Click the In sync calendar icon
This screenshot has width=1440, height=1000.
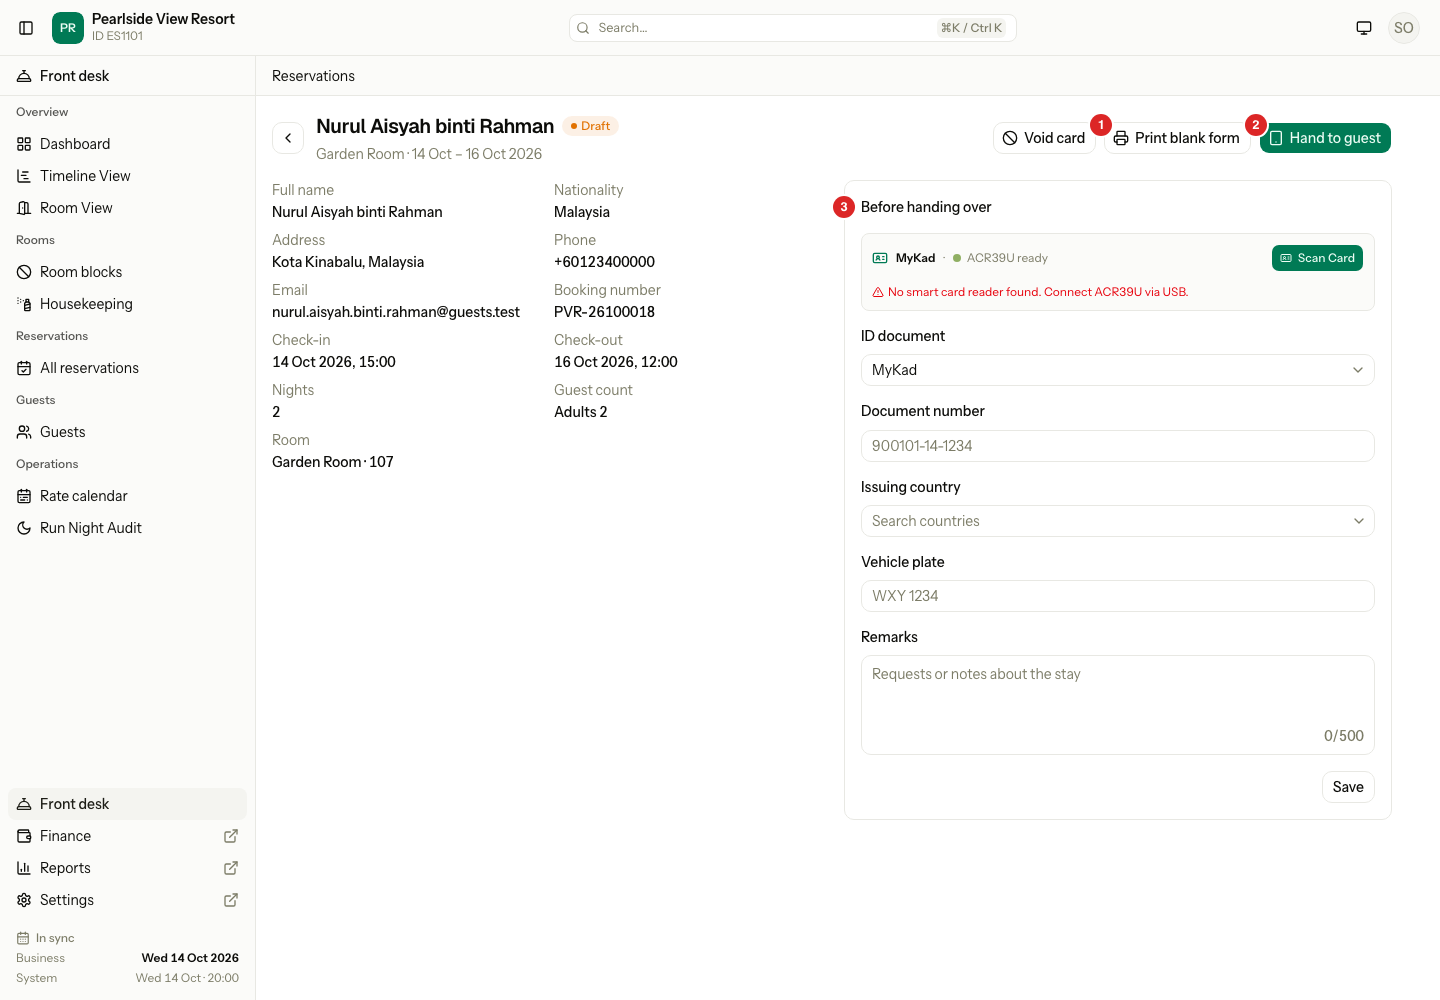[23, 938]
